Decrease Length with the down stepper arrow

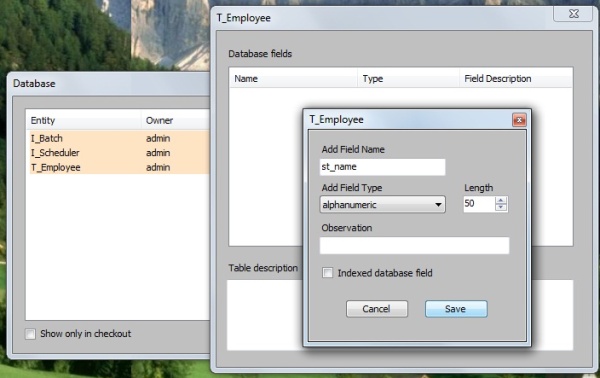tap(501, 207)
